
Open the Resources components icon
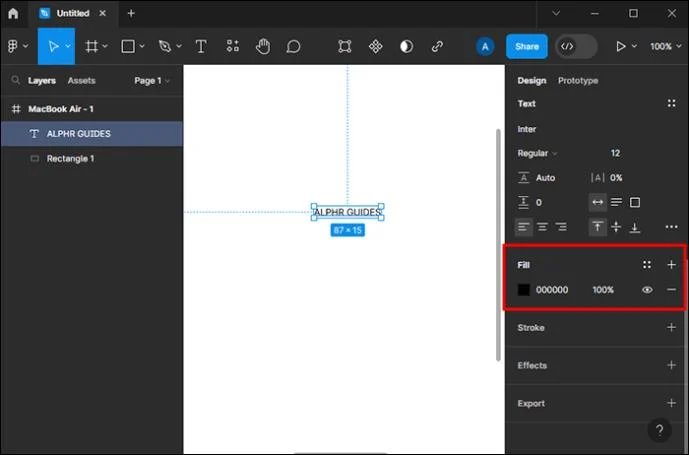pyautogui.click(x=233, y=46)
